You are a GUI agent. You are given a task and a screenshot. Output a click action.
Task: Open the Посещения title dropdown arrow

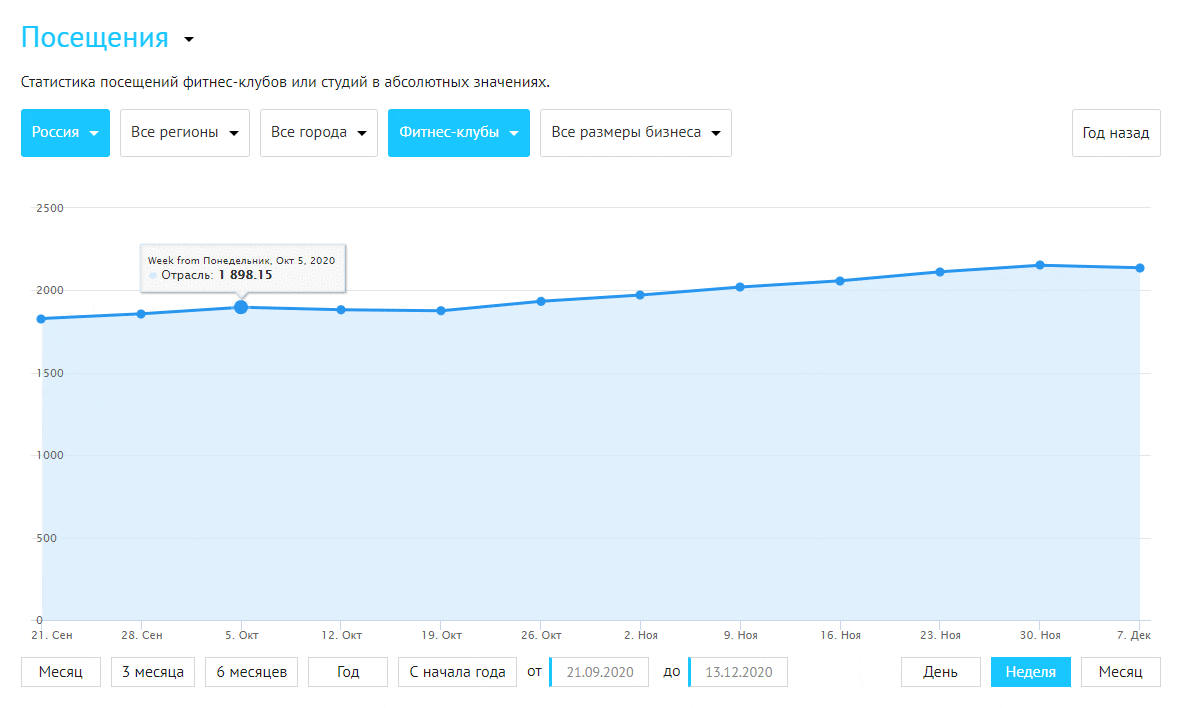(189, 40)
